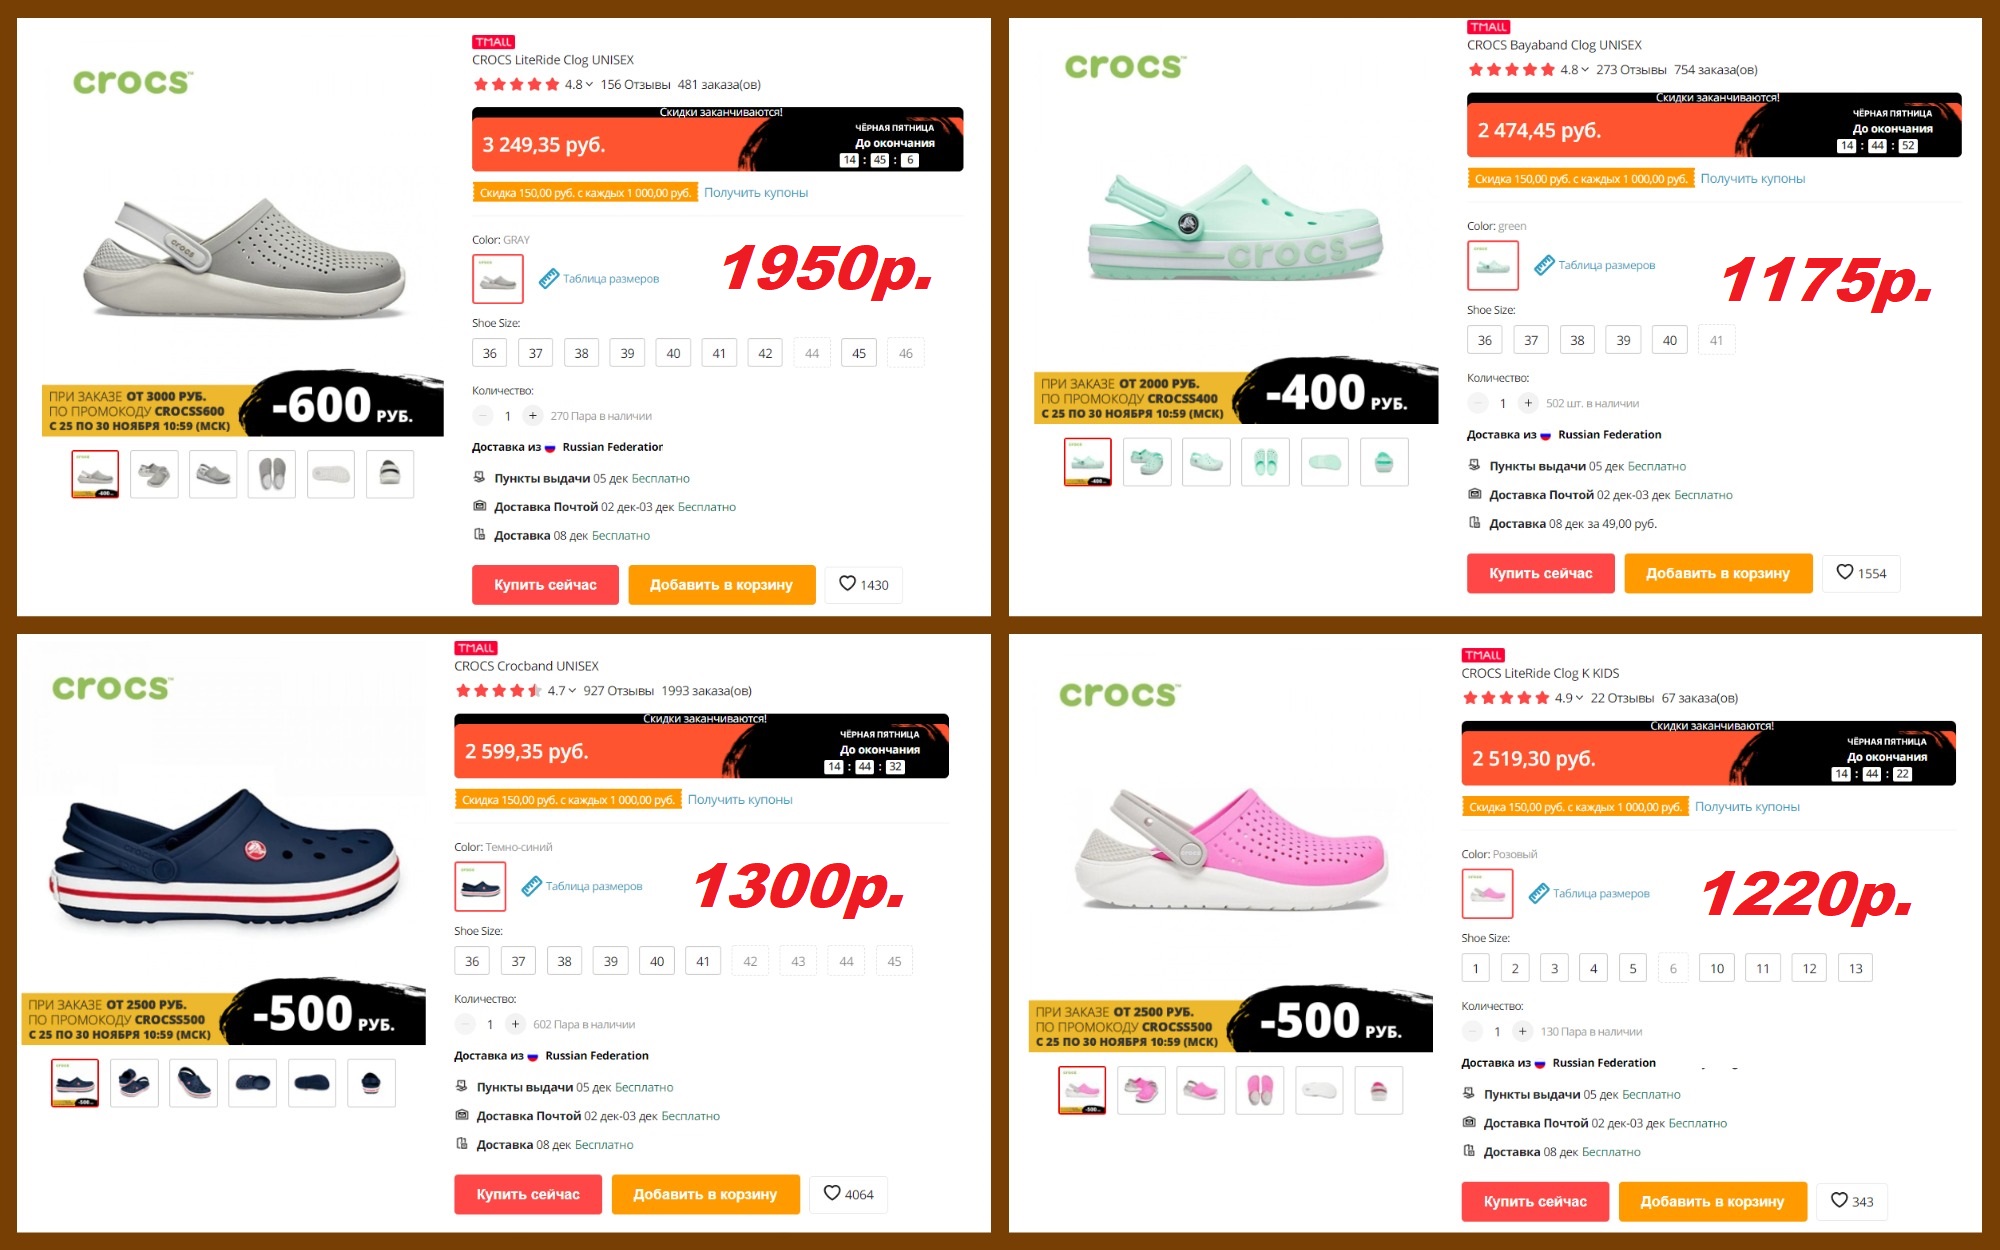Screen dimensions: 2000x1250
Task: Open the 927 Отзывы reviews link
Action: 618,691
